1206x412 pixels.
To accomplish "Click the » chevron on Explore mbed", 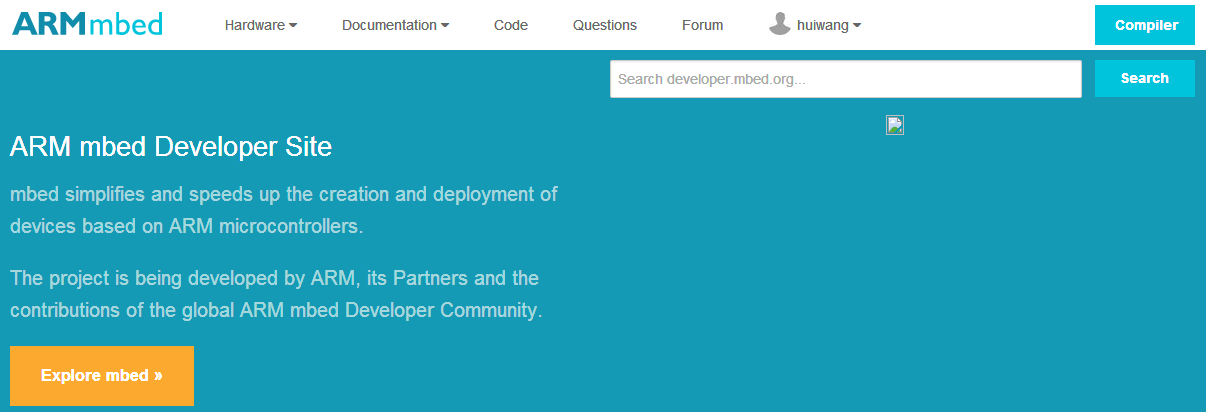I will point(158,376).
